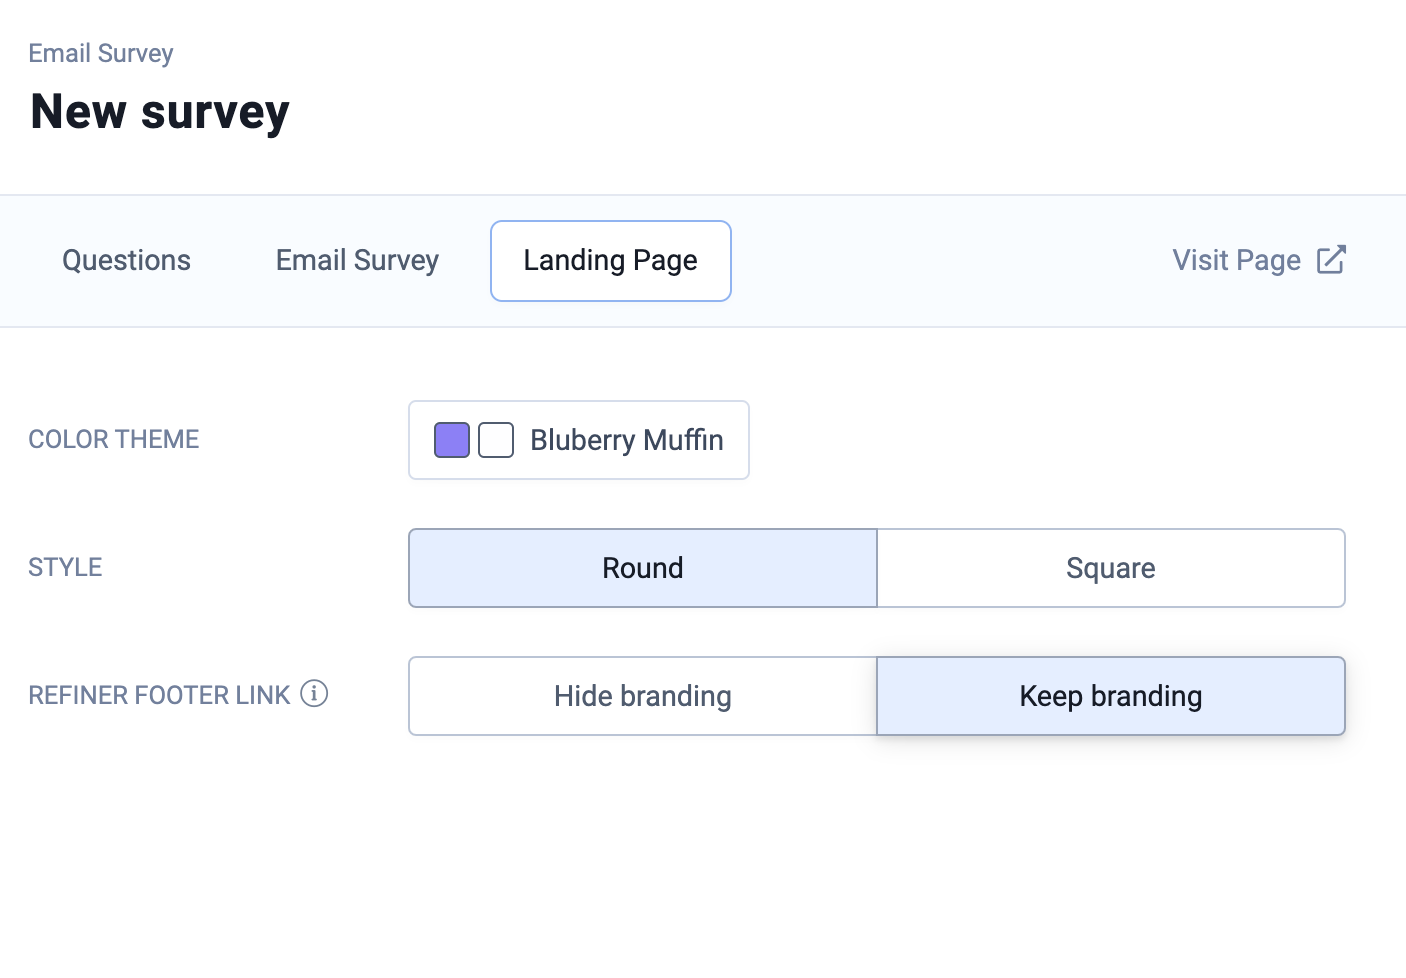1406x978 pixels.
Task: Follow the Visit Page link text
Action: pyautogui.click(x=1236, y=261)
